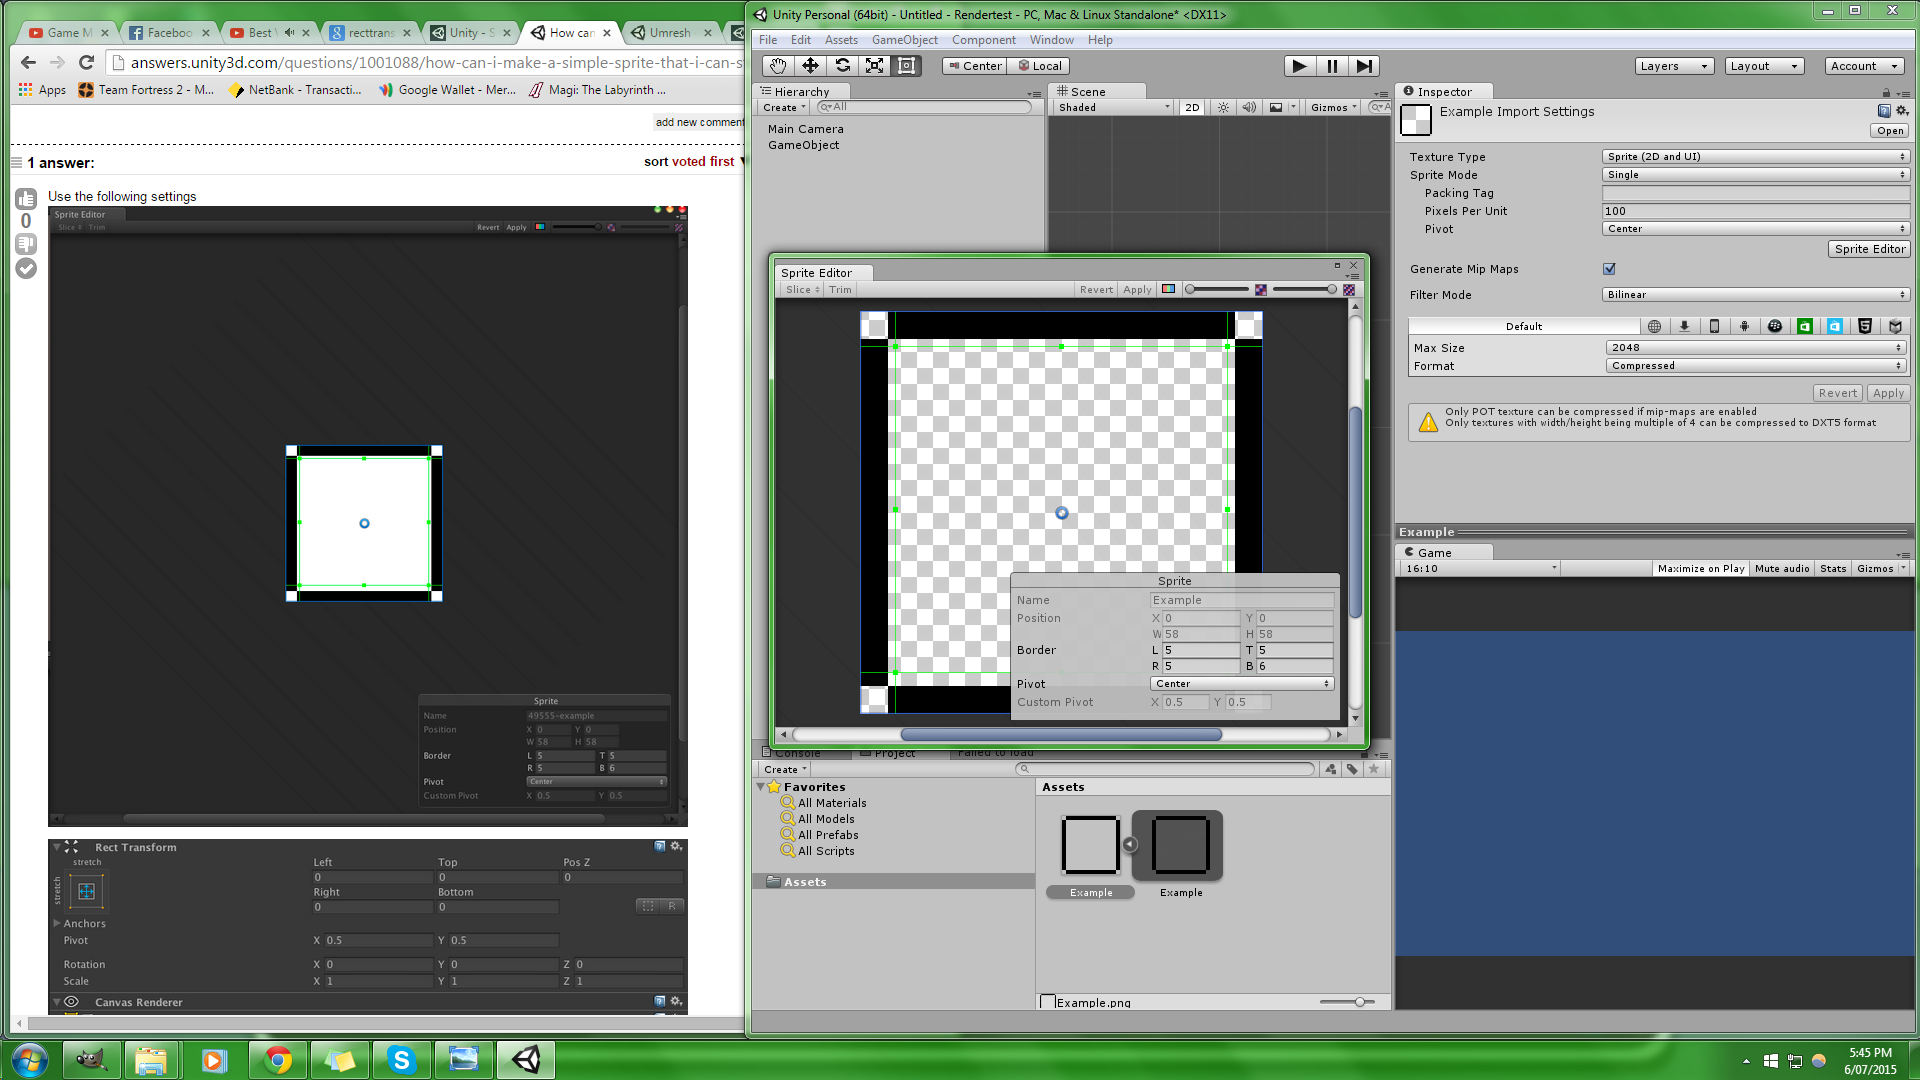The height and width of the screenshot is (1080, 1920).
Task: Toggle Maximize on Play
Action: click(1700, 568)
